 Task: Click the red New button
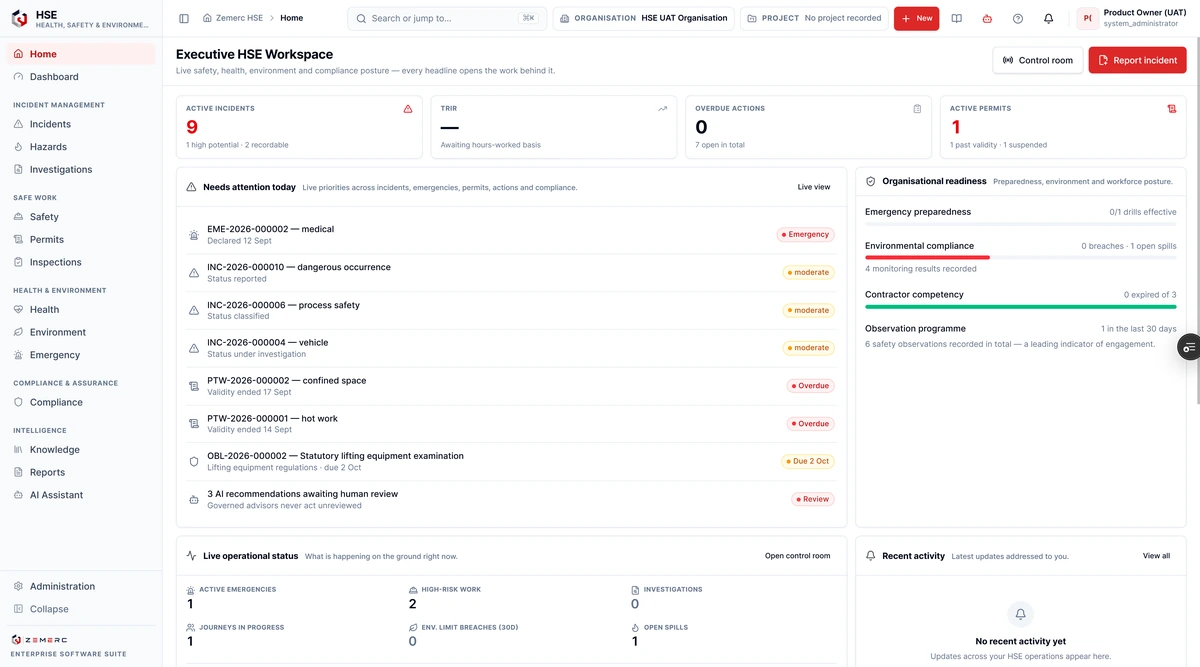(x=916, y=18)
